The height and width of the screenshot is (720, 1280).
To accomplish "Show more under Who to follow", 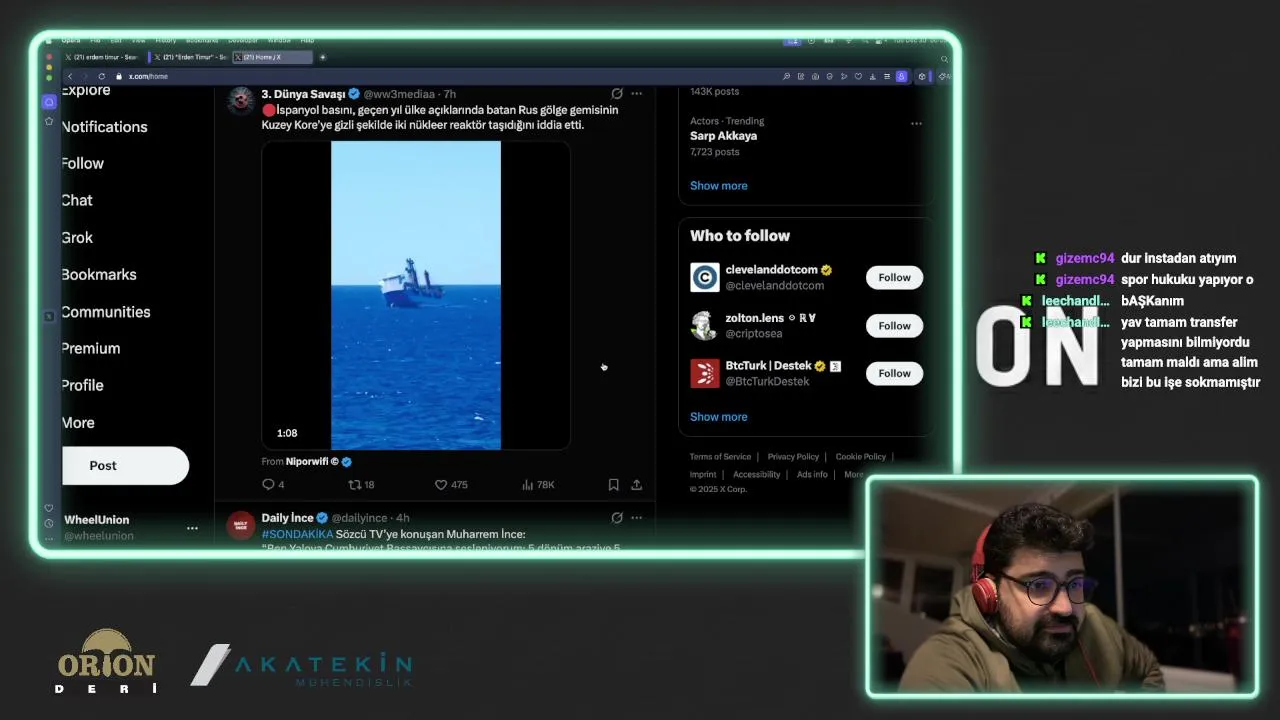I will point(718,417).
